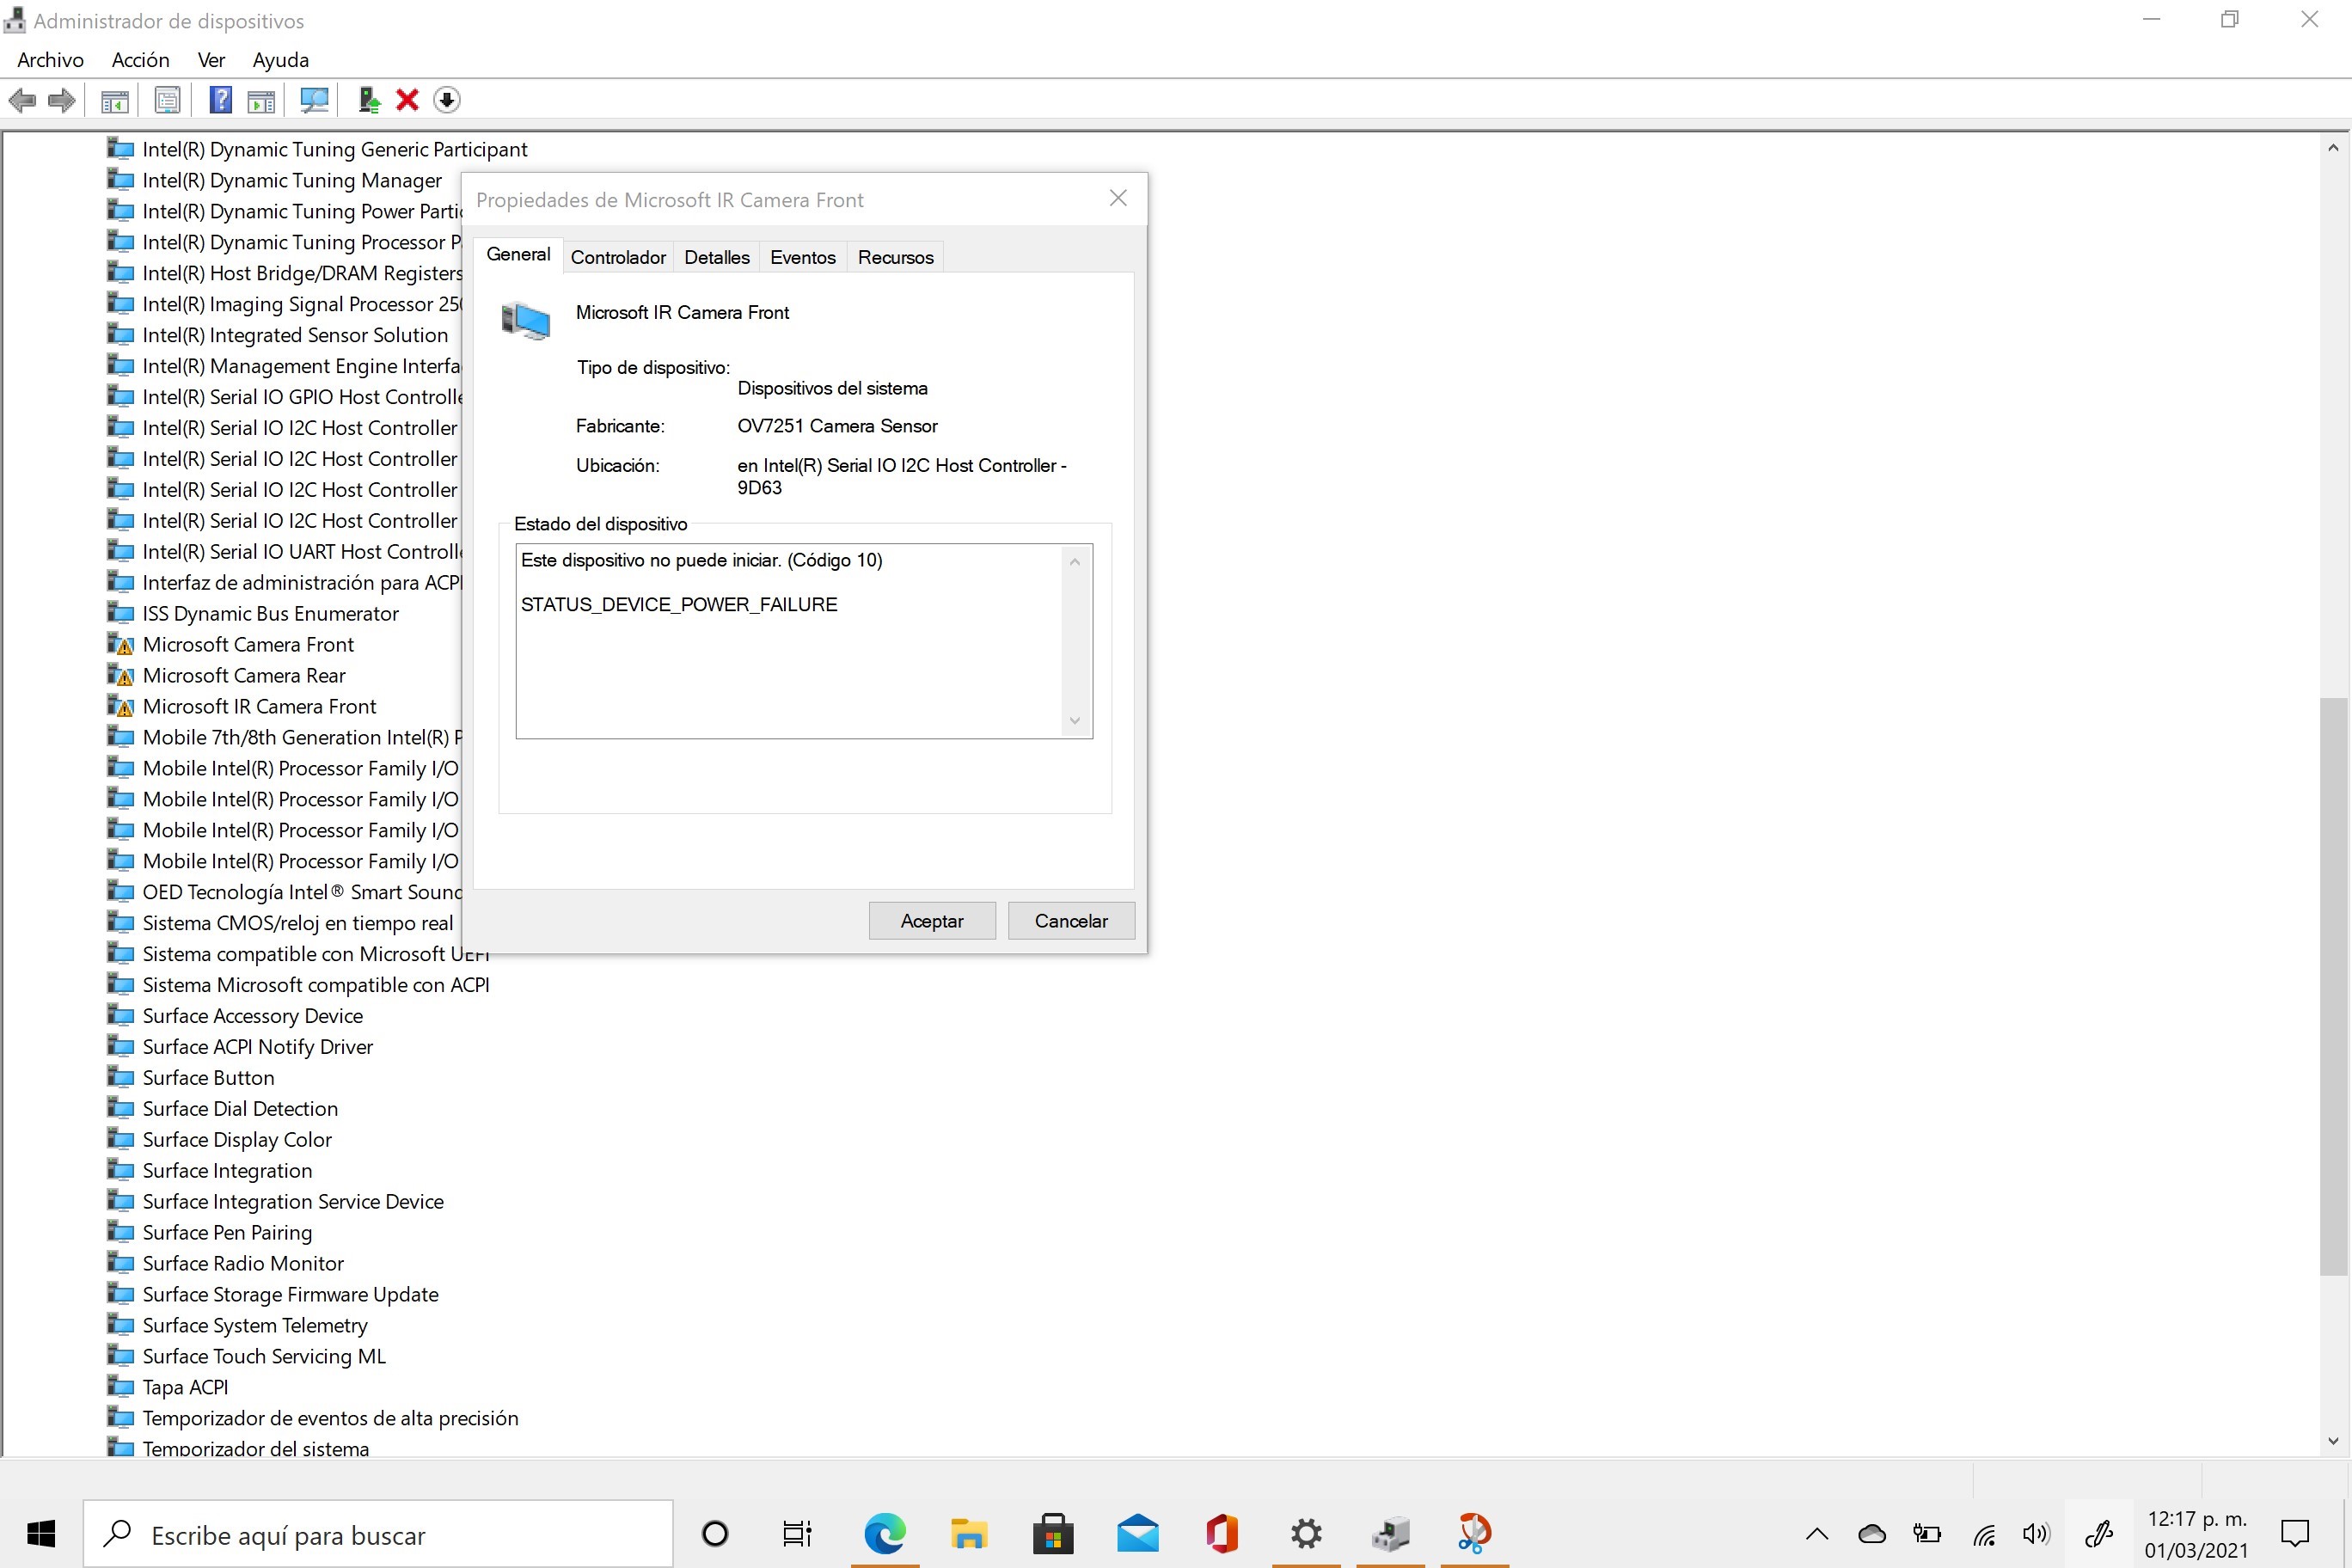Open Microsoft Edge from the taskbar
This screenshot has height=1568, width=2352.
coord(884,1533)
